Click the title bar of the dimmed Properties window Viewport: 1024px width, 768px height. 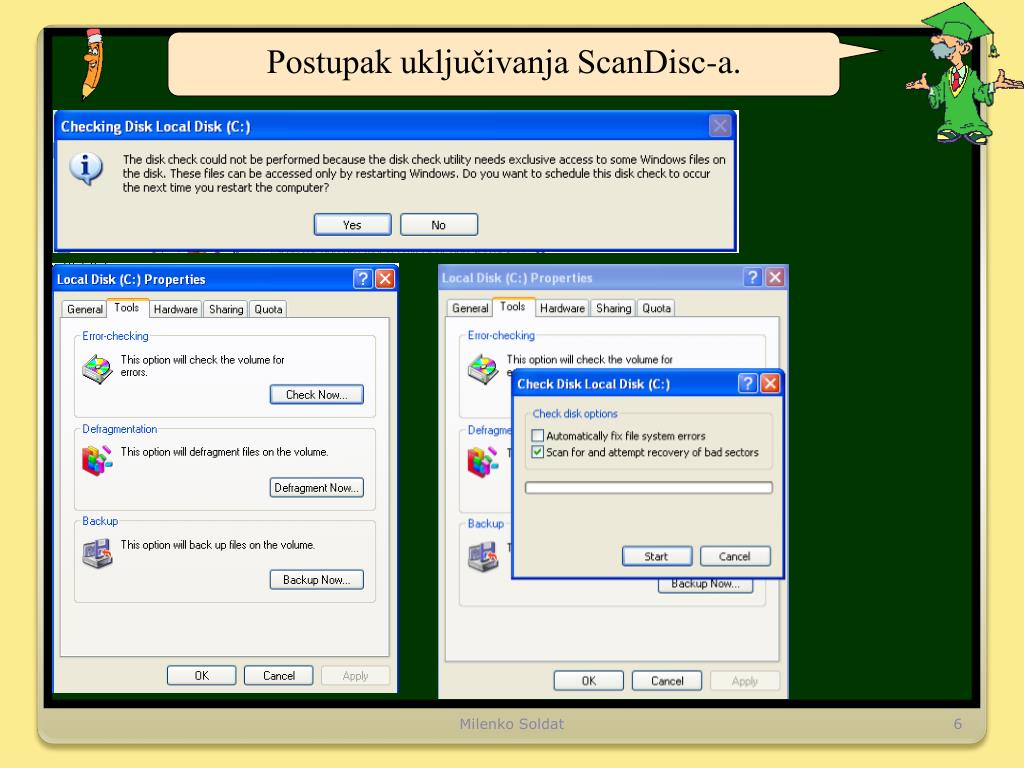click(x=613, y=278)
